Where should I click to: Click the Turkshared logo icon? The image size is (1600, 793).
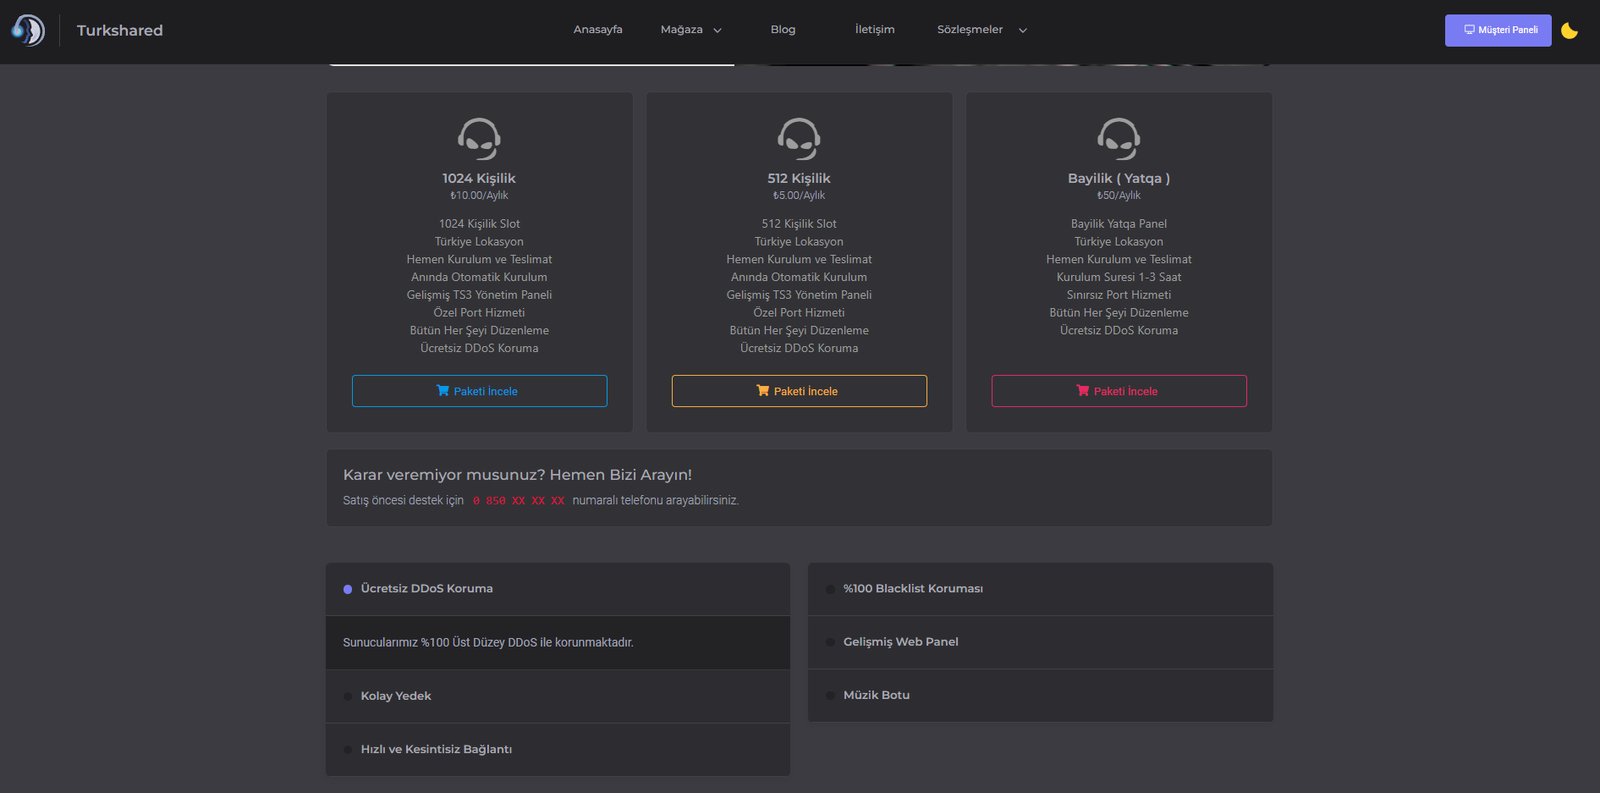28,30
